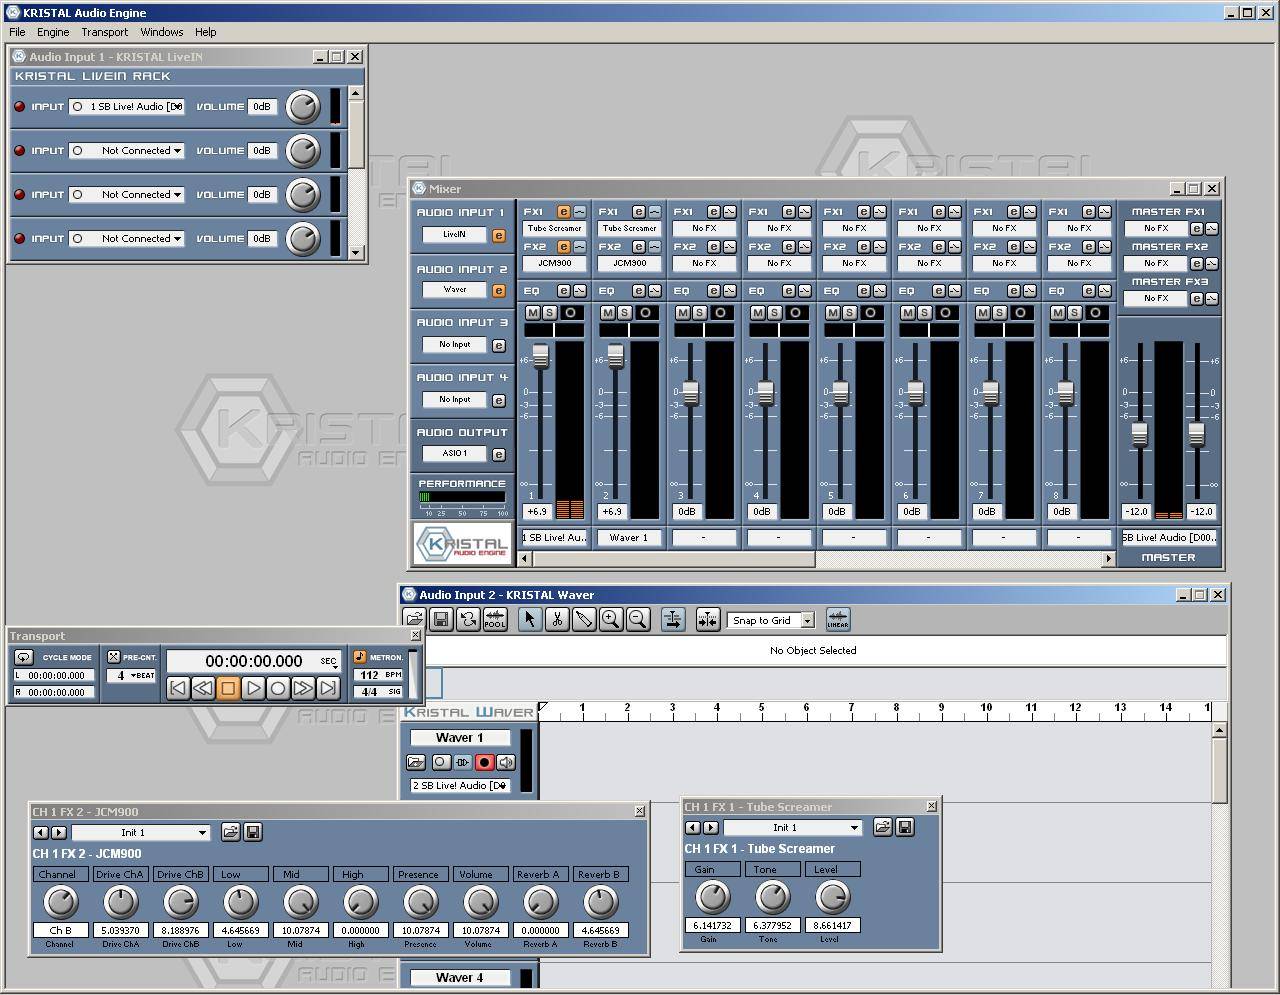
Task: Open the JCM900 Init 1 preset dropdown
Action: 141,832
